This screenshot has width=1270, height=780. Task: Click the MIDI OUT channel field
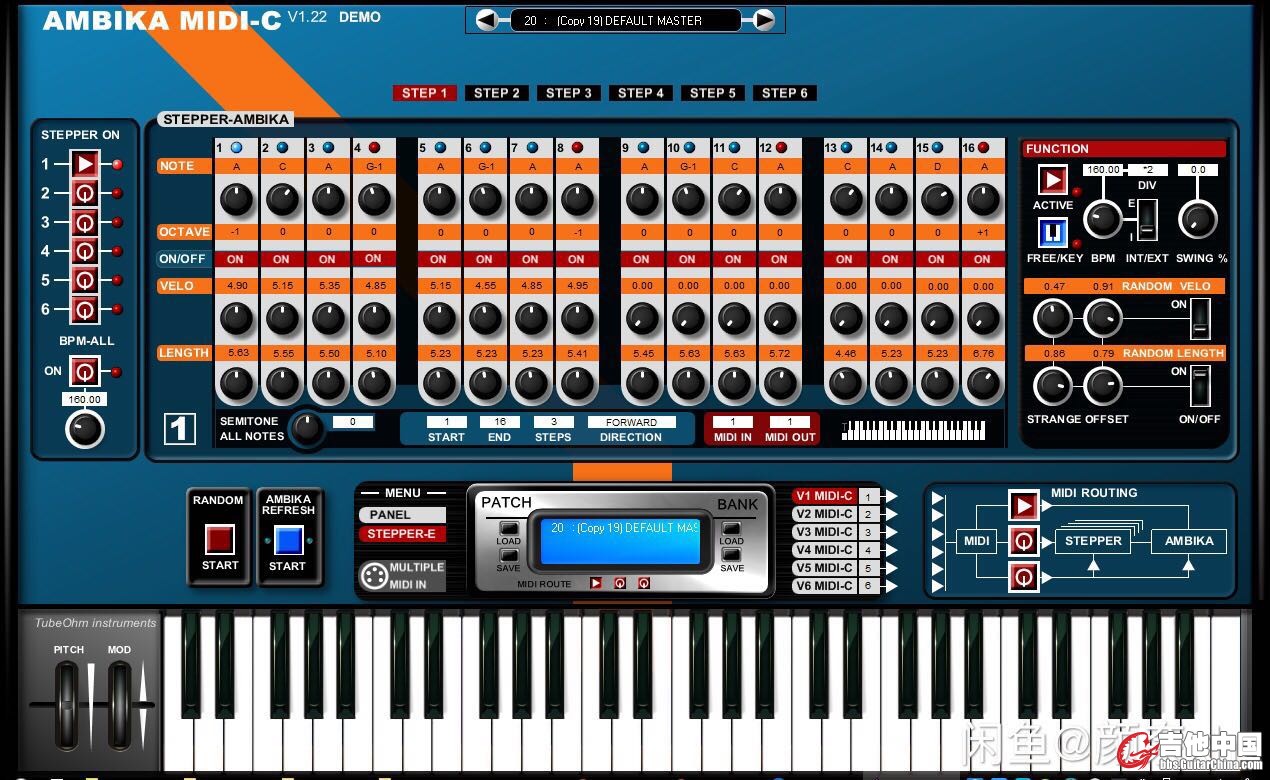tap(790, 422)
